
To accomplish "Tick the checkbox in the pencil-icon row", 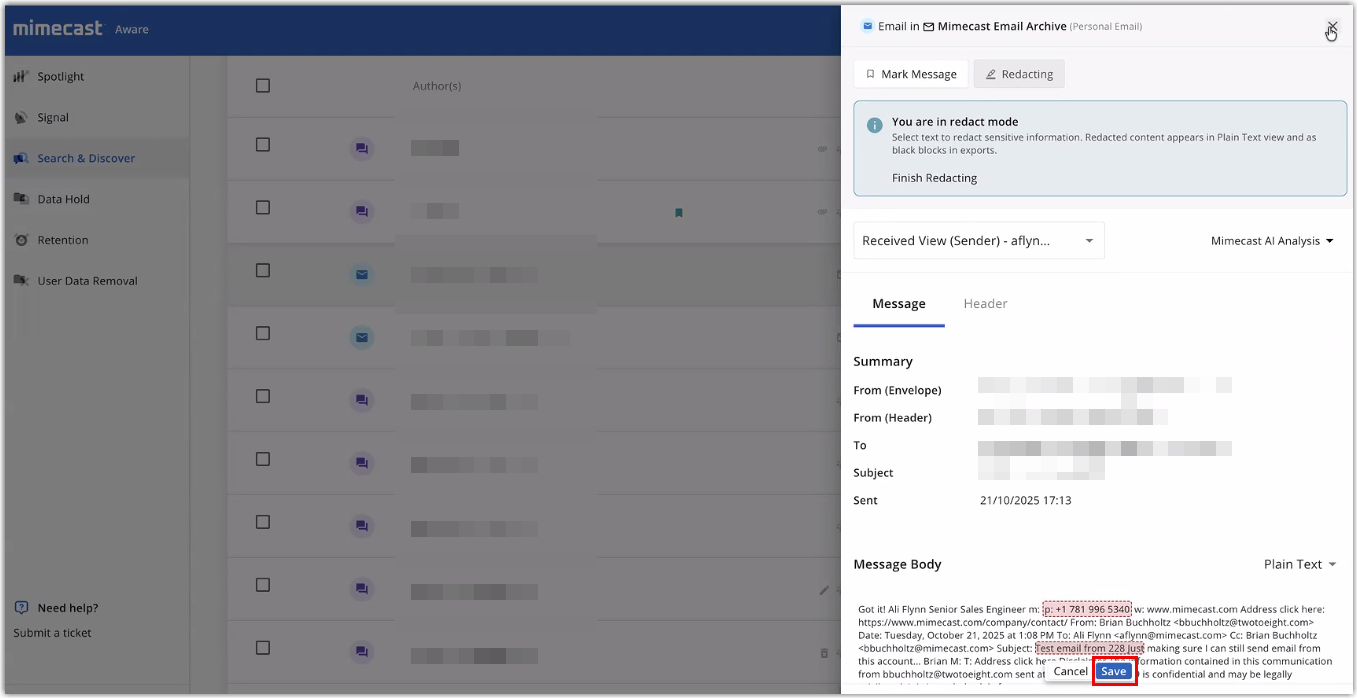I will coord(263,584).
